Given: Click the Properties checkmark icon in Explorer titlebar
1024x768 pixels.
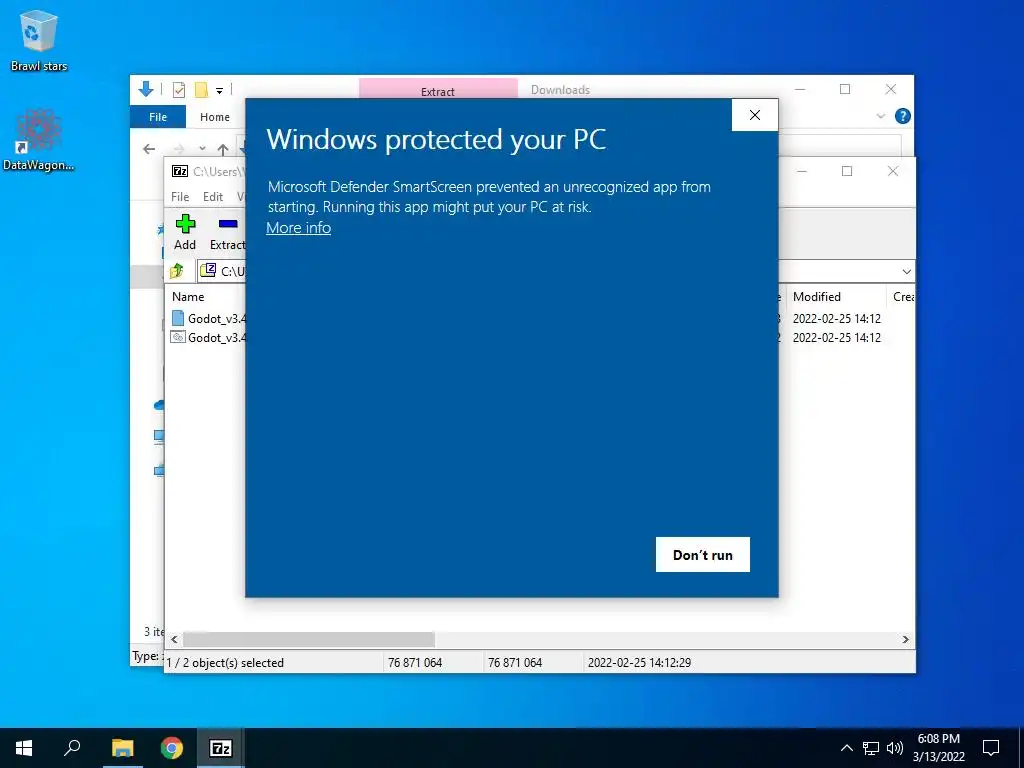Looking at the screenshot, I should (178, 89).
